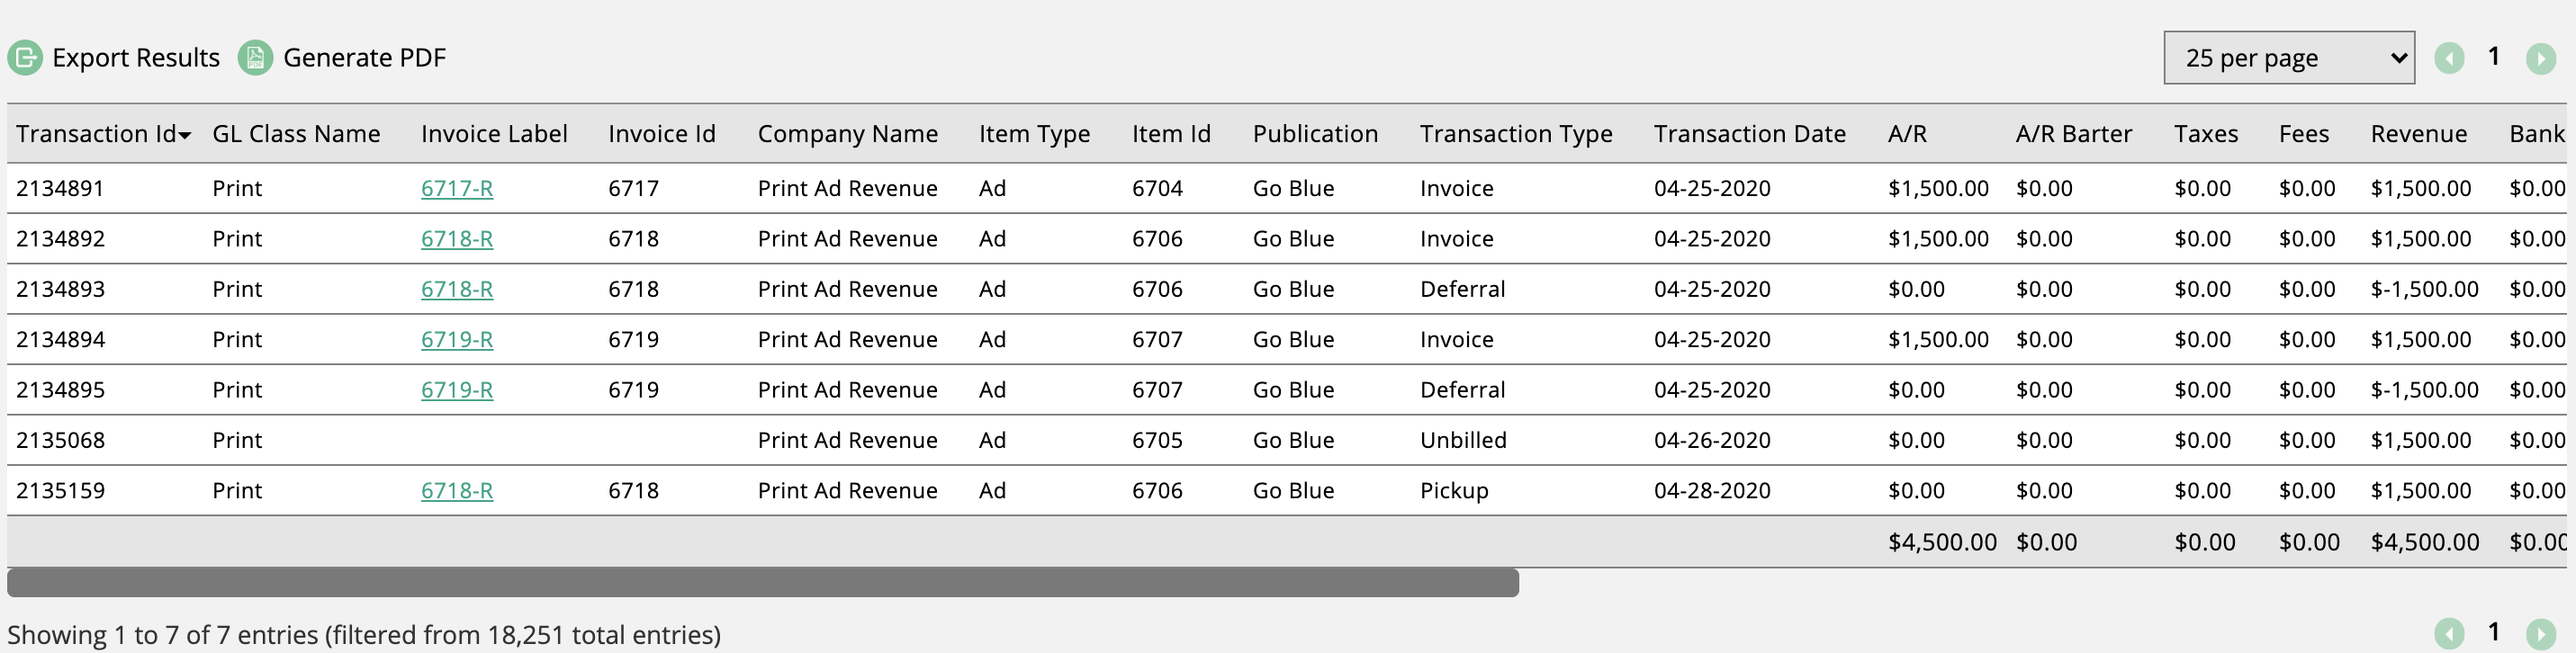Viewport: 2576px width, 653px height.
Task: Click page number 1 at top right
Action: point(2495,58)
